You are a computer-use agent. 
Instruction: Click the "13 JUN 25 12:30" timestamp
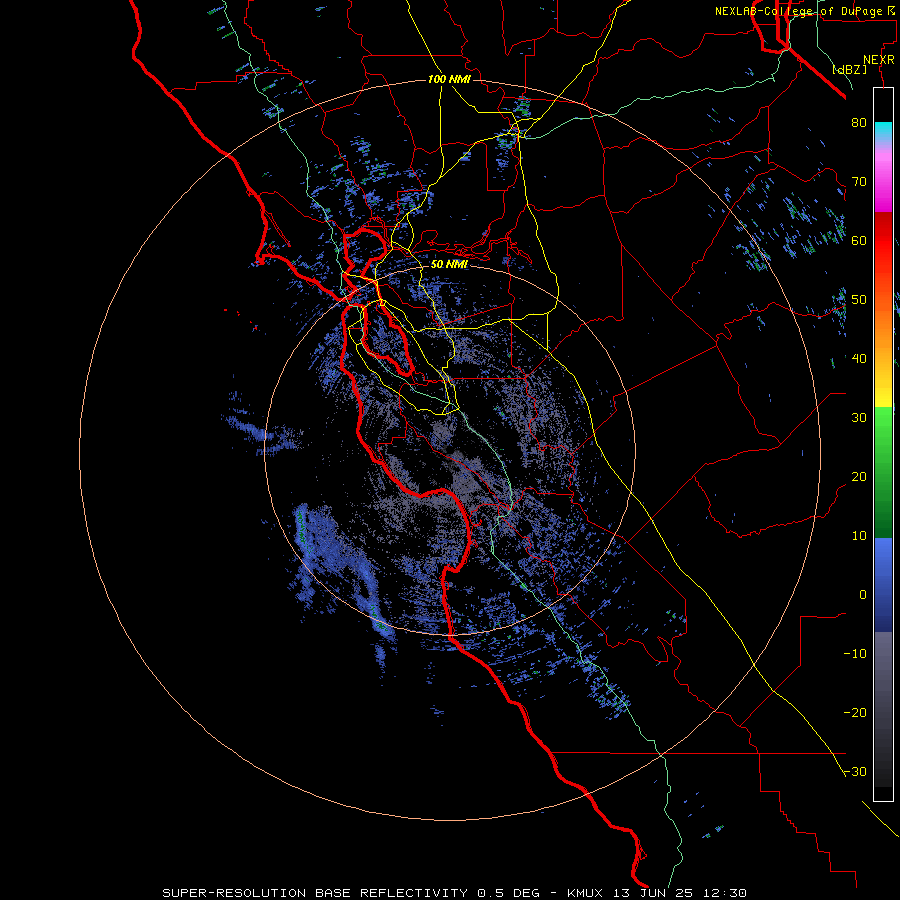coord(680,893)
